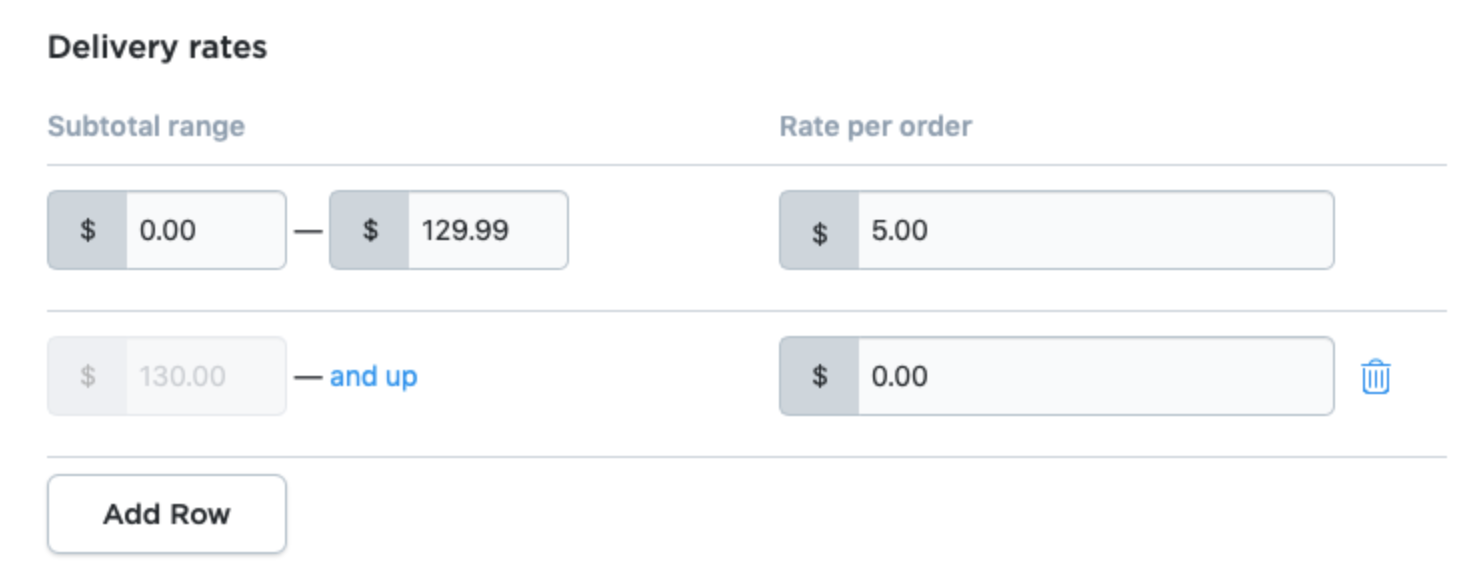Select the rate per order field showing 5.00
1484x578 pixels.
point(1094,231)
